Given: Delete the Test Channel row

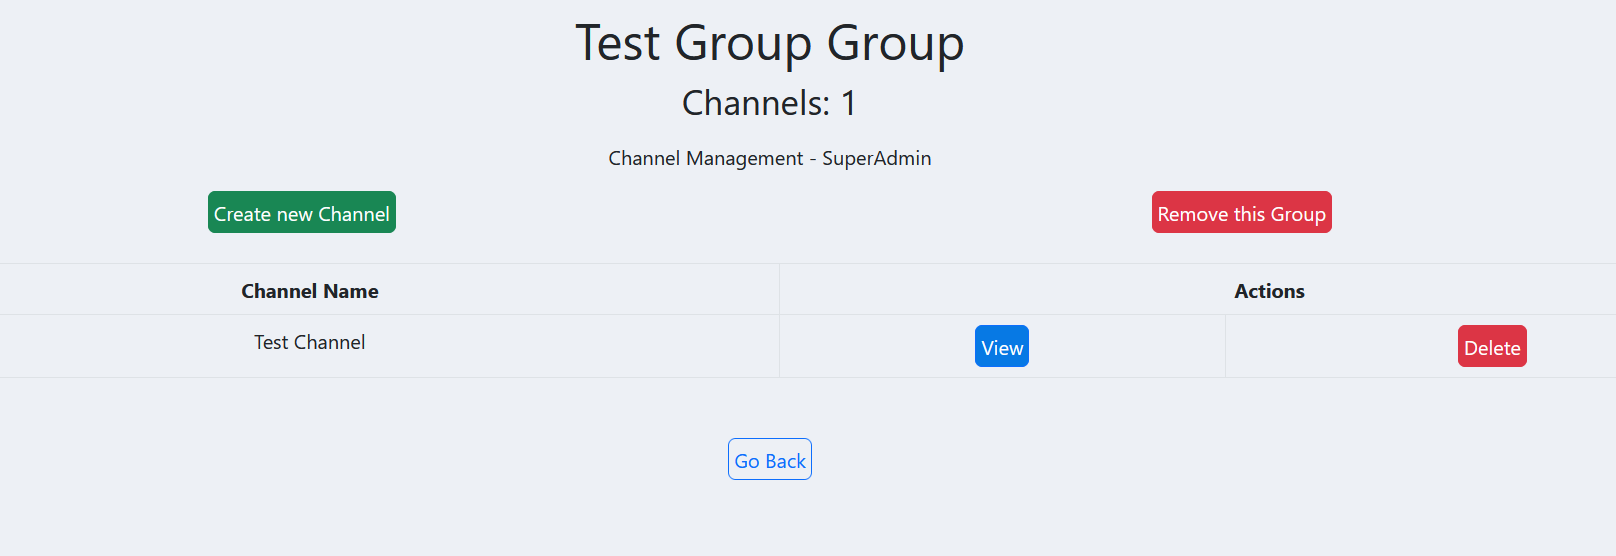Looking at the screenshot, I should [x=1492, y=346].
